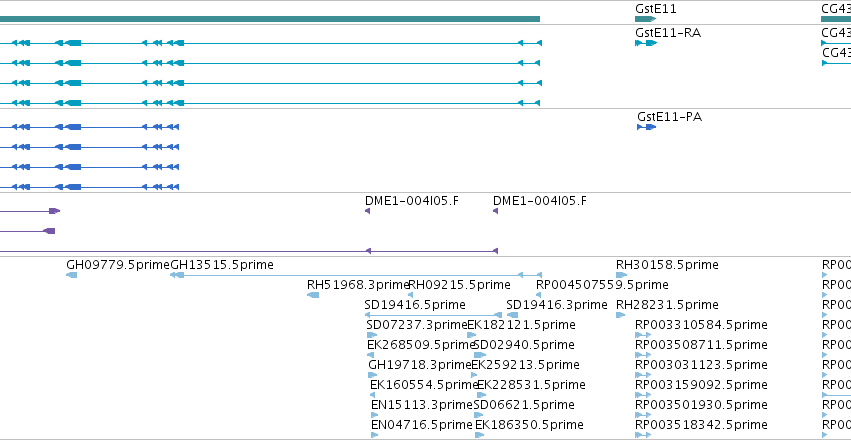Select the RP003518342.5prime EST label
The height and width of the screenshot is (440, 851).
(x=701, y=425)
